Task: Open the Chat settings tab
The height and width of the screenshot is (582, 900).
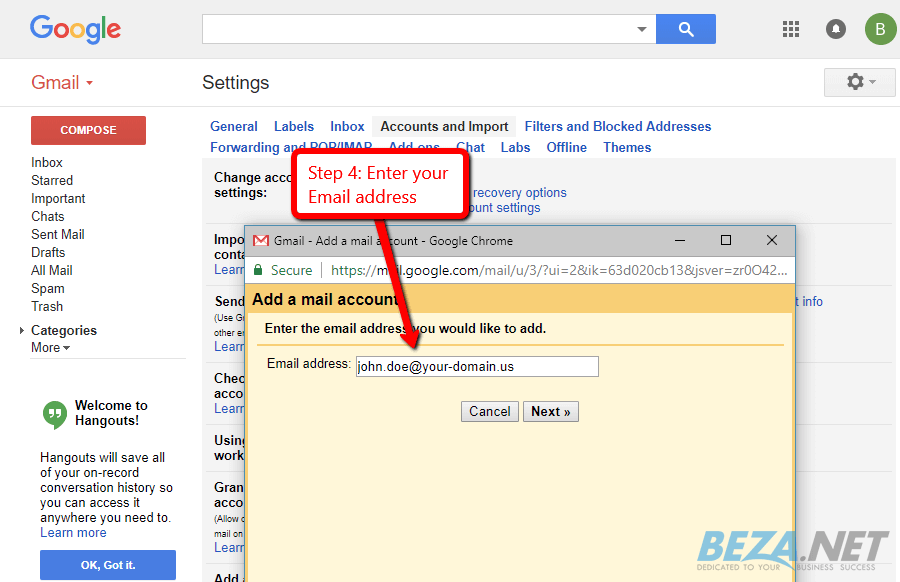Action: [471, 148]
